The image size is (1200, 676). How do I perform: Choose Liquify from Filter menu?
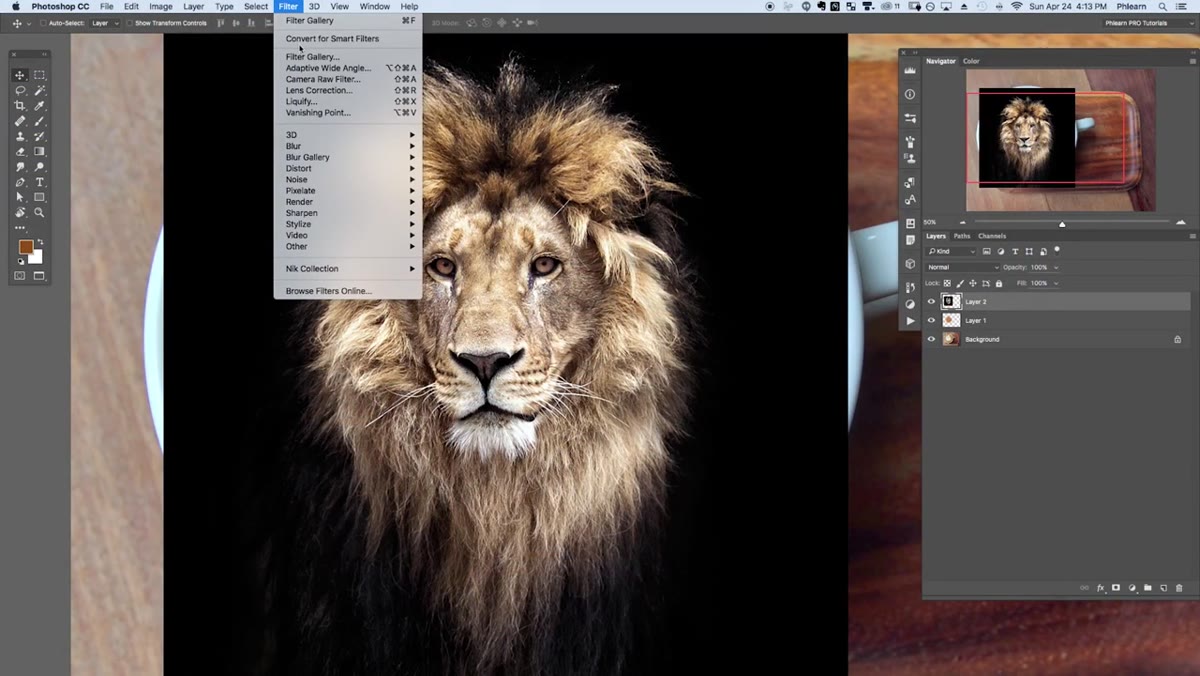pos(348,101)
